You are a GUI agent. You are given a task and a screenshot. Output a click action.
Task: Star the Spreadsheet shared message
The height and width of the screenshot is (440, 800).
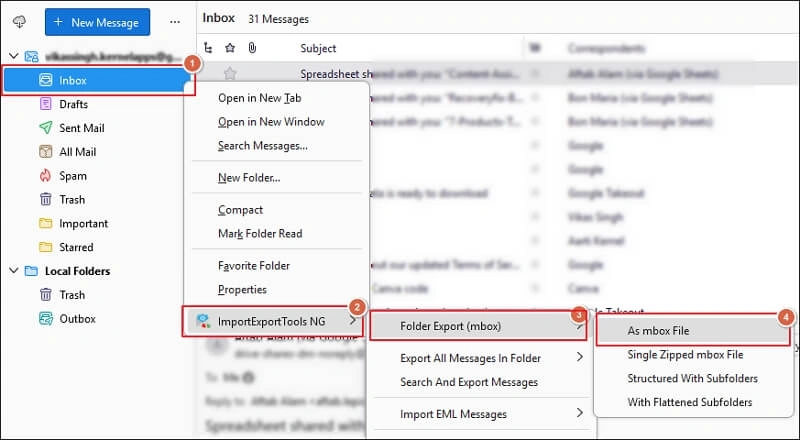pyautogui.click(x=230, y=74)
